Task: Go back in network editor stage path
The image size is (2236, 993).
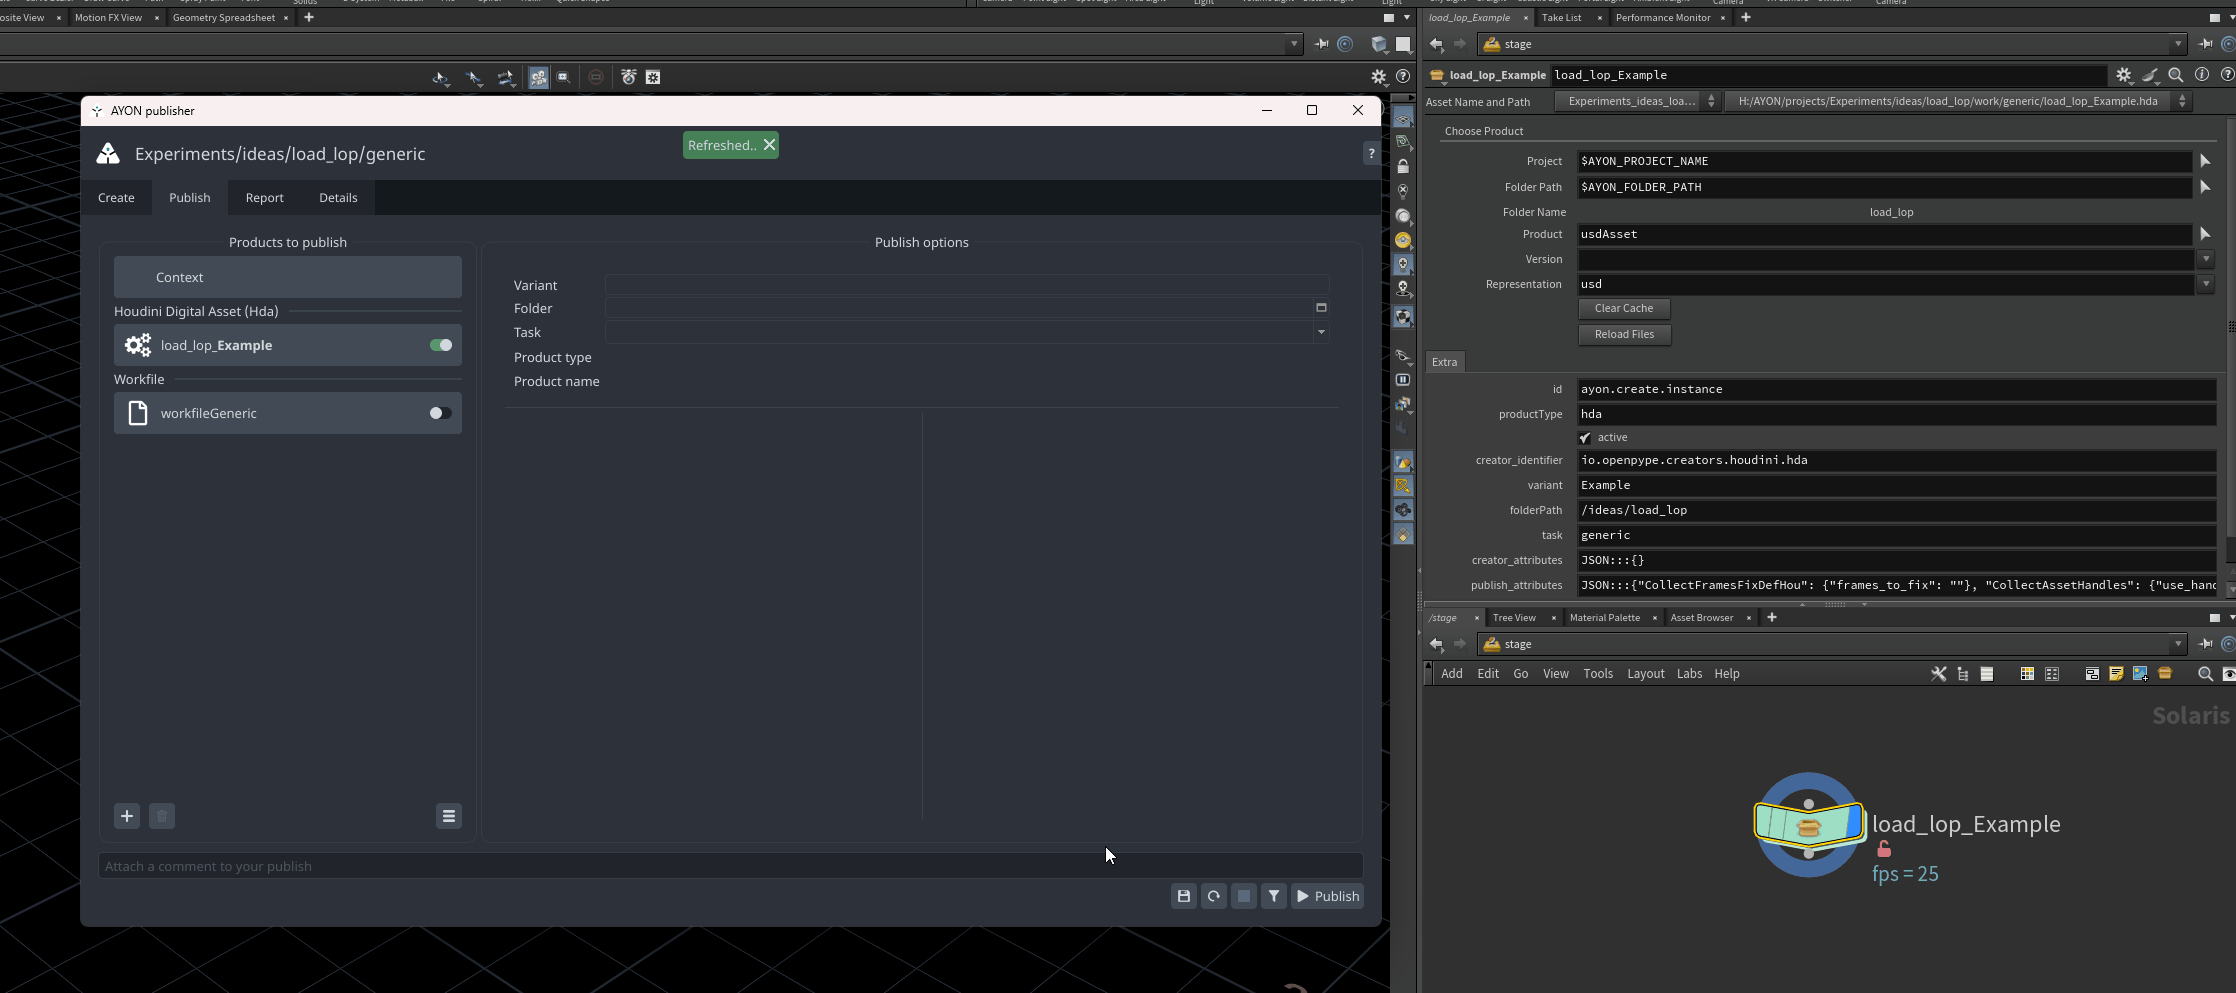Action: pyautogui.click(x=1436, y=644)
